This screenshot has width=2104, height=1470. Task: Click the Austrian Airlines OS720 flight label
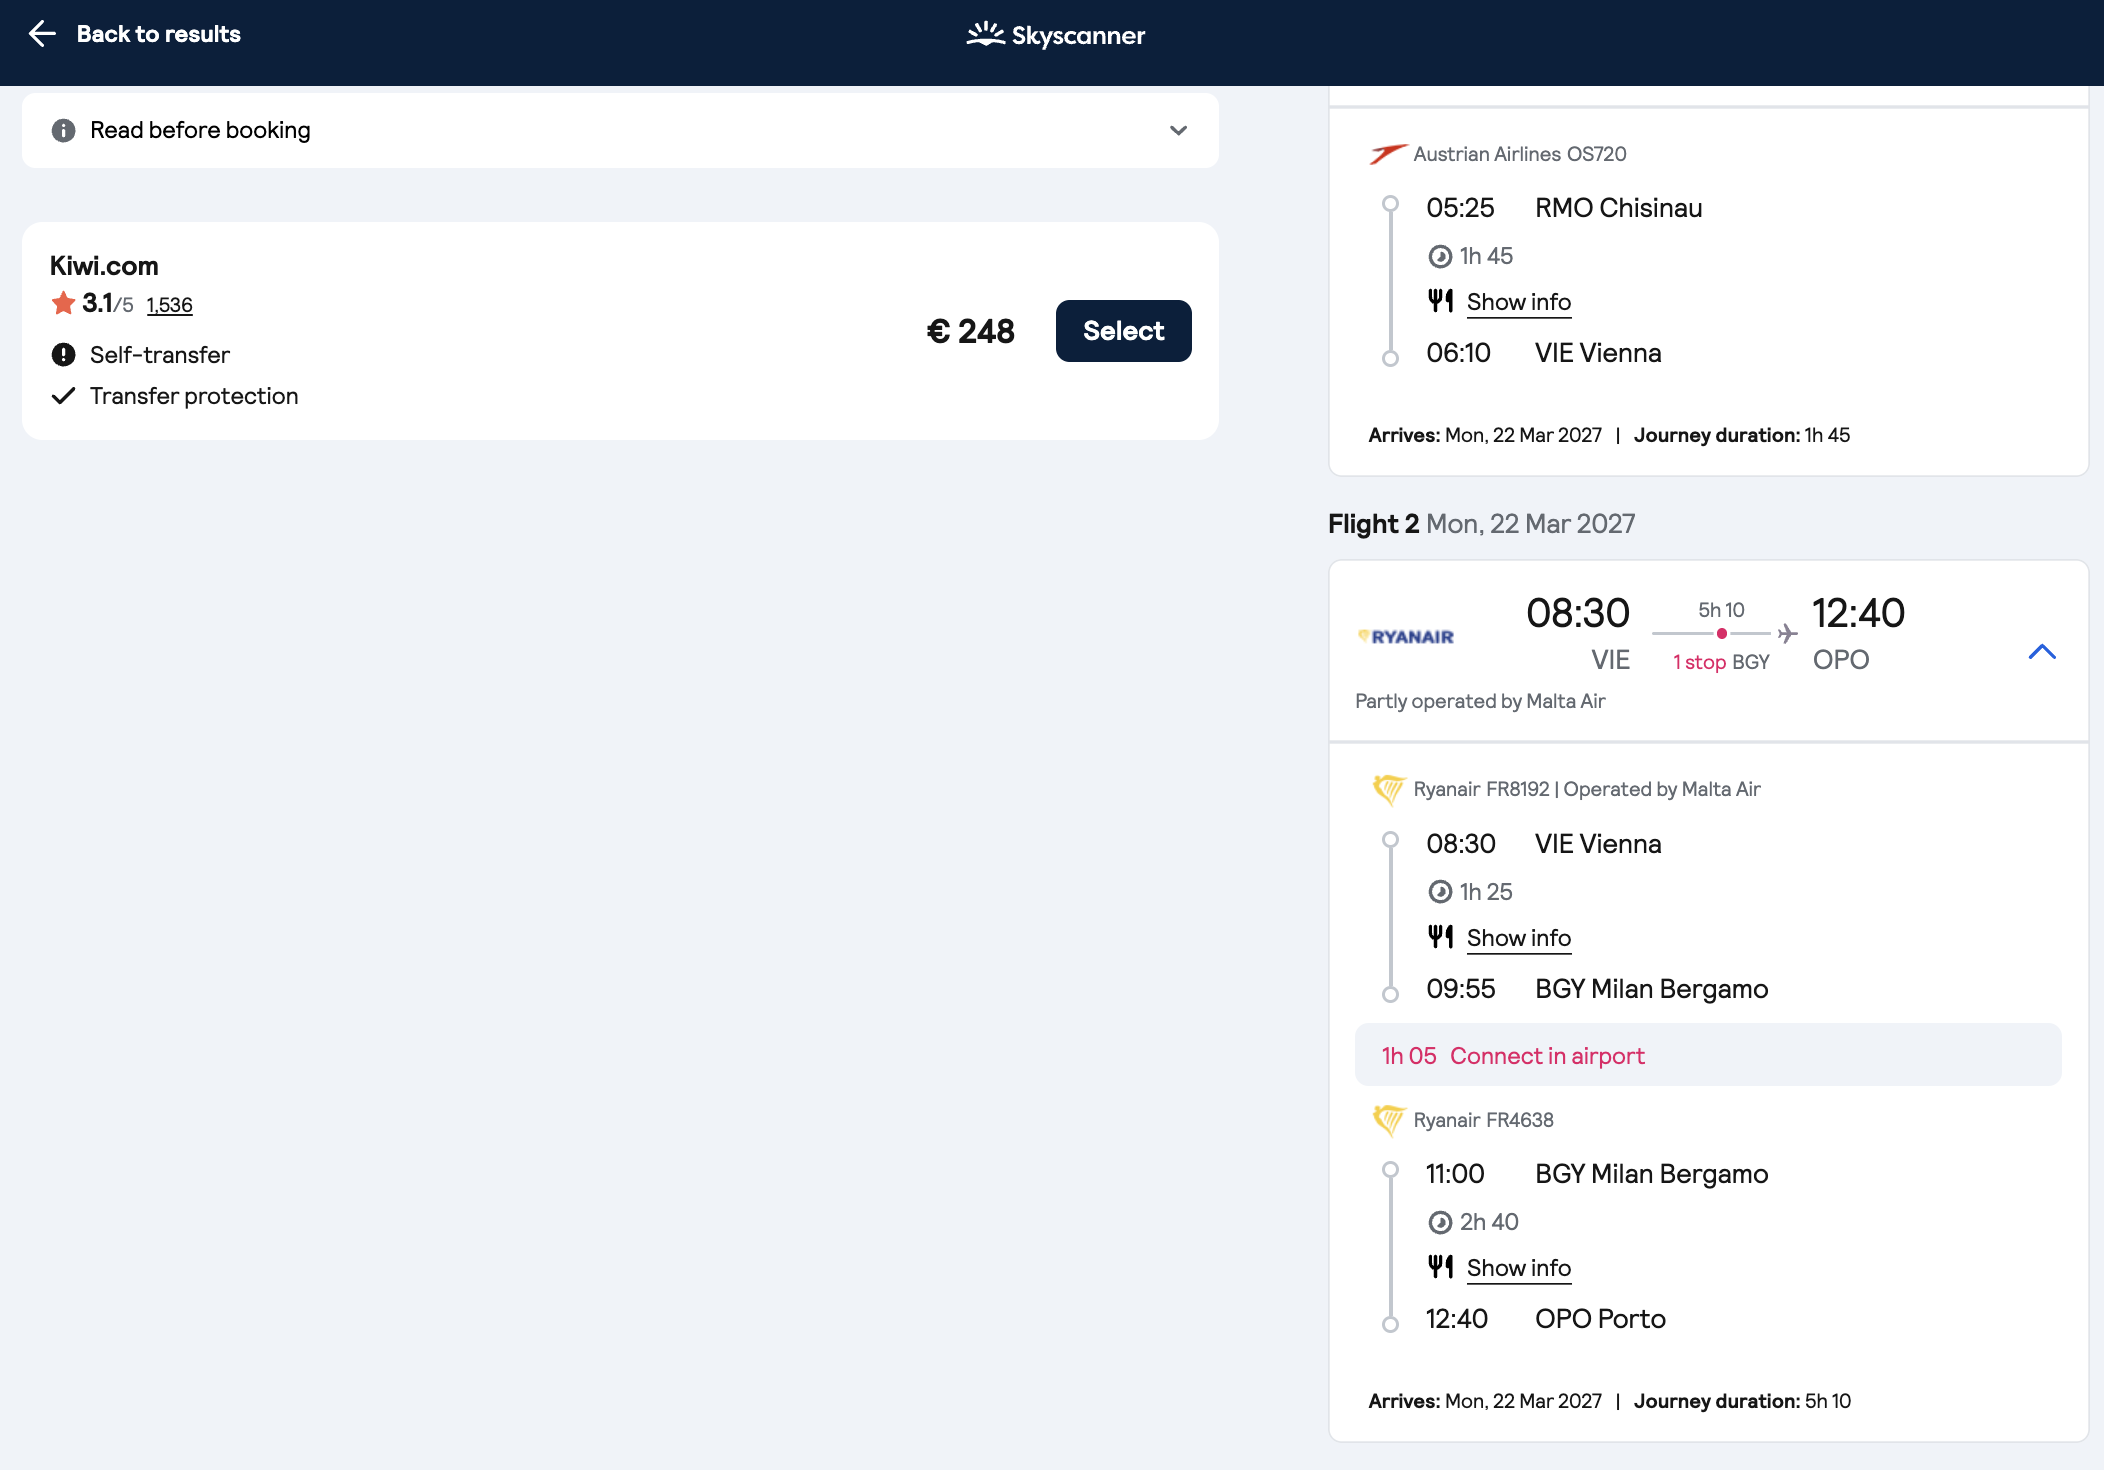click(1520, 154)
